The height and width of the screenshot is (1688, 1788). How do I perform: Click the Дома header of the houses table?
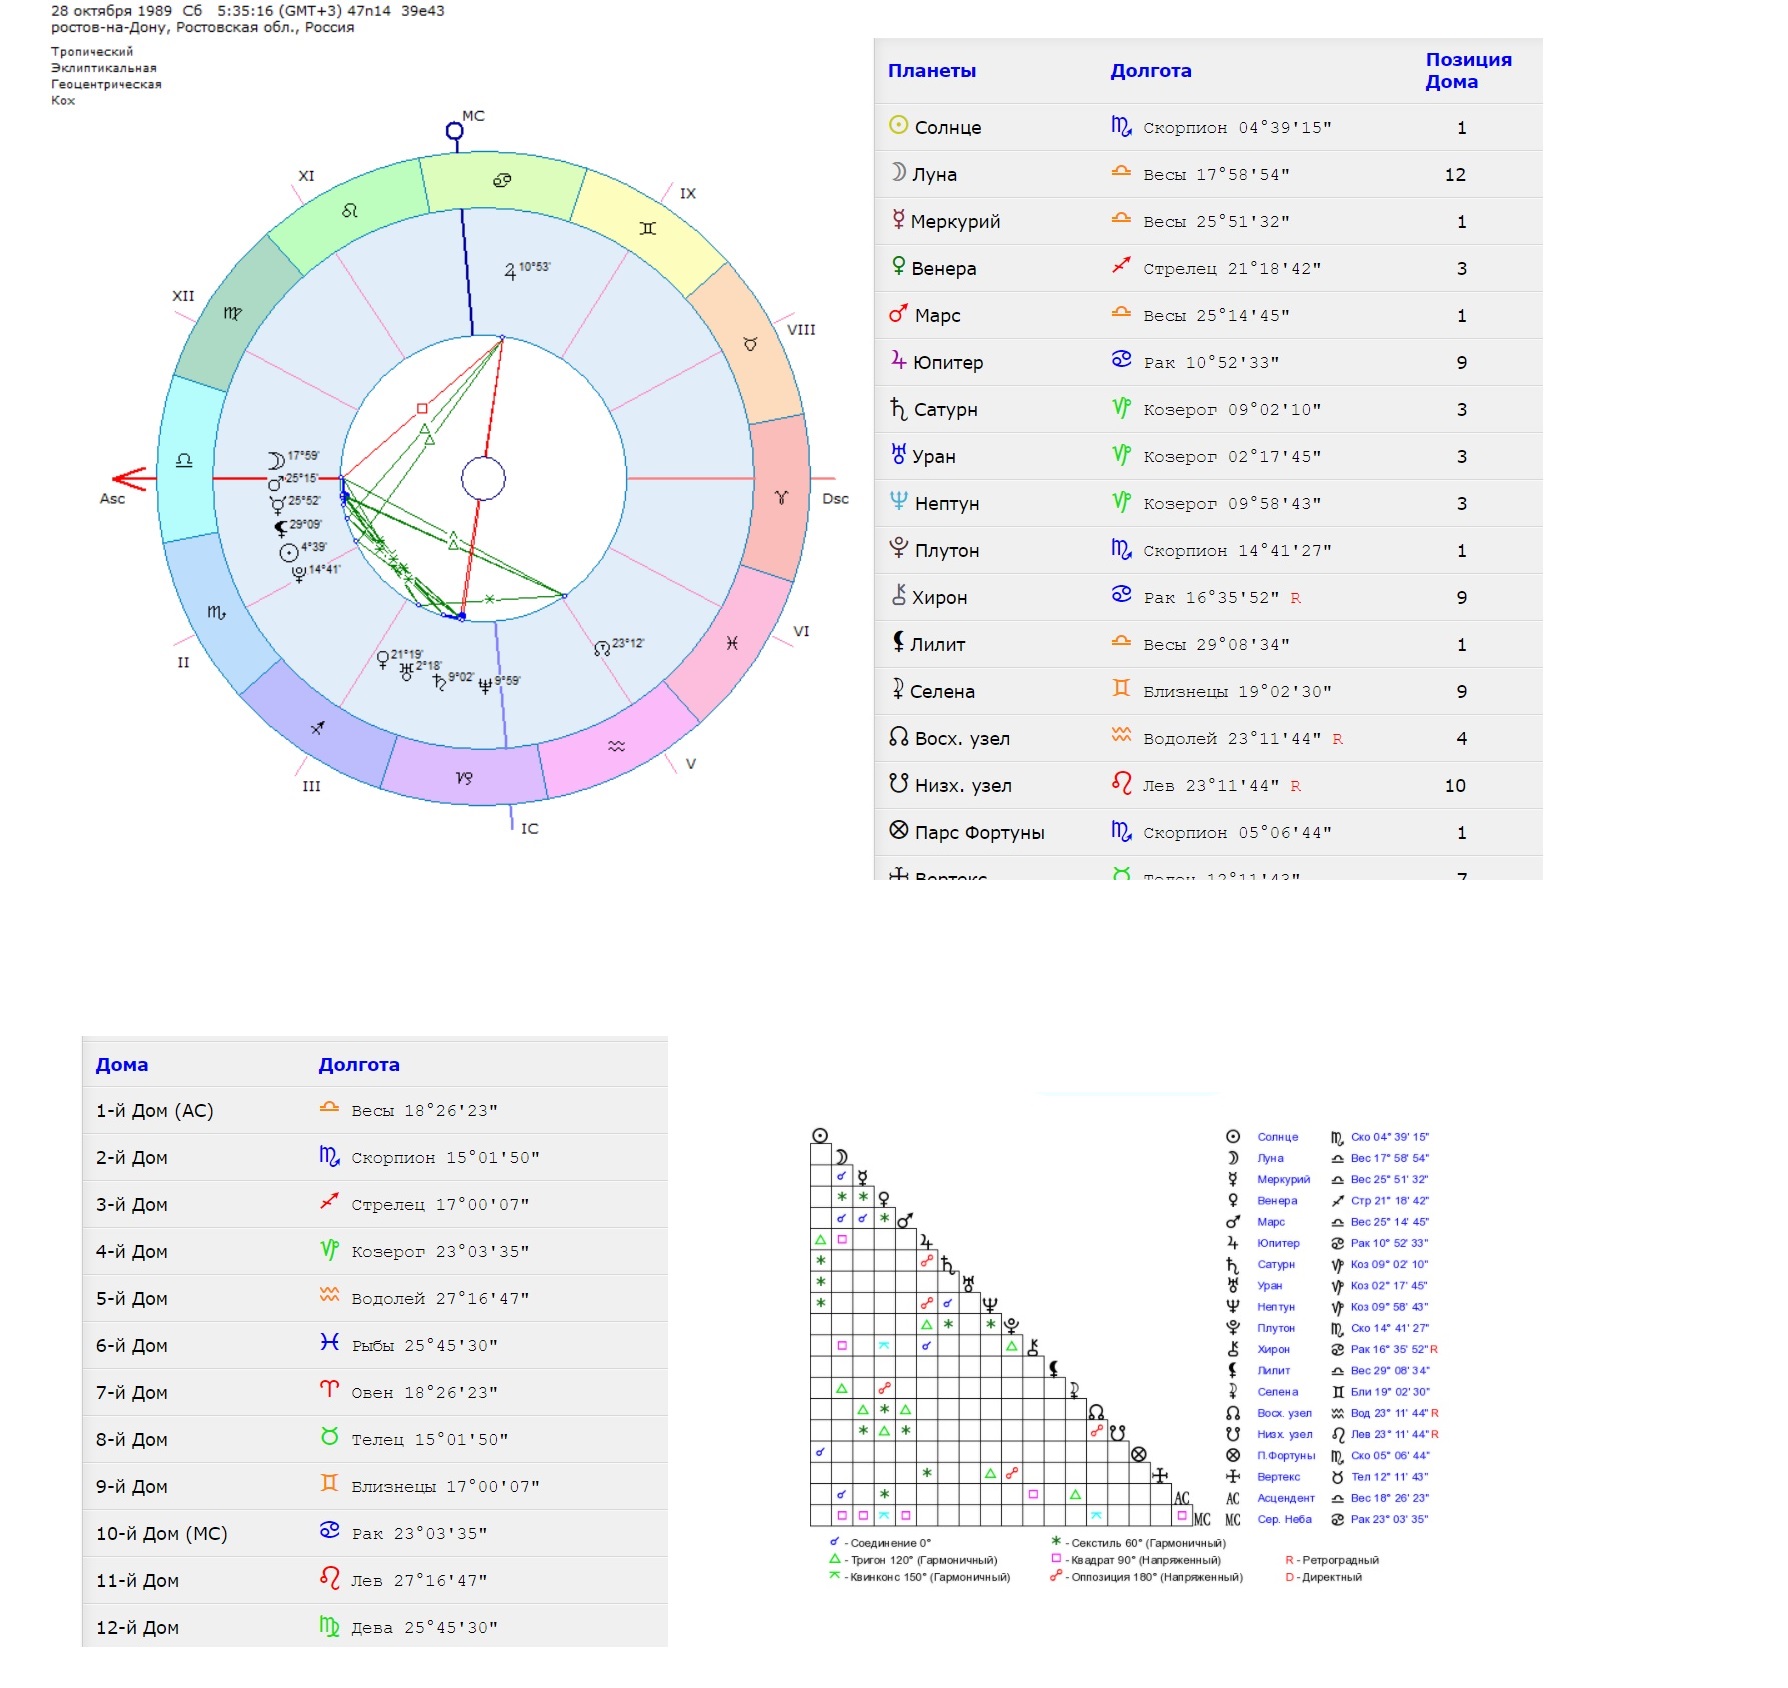tap(122, 1065)
